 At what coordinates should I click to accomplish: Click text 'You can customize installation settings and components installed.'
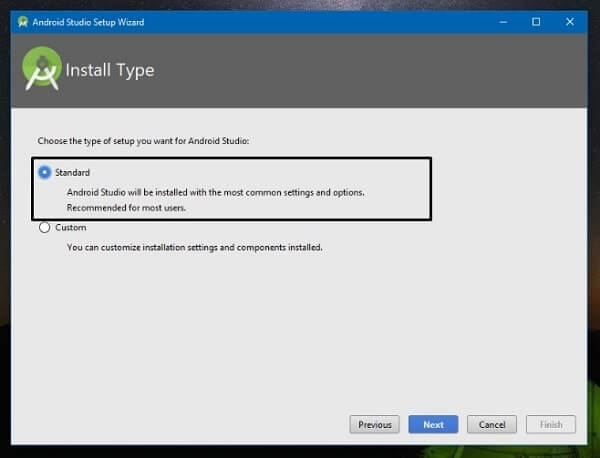click(195, 248)
